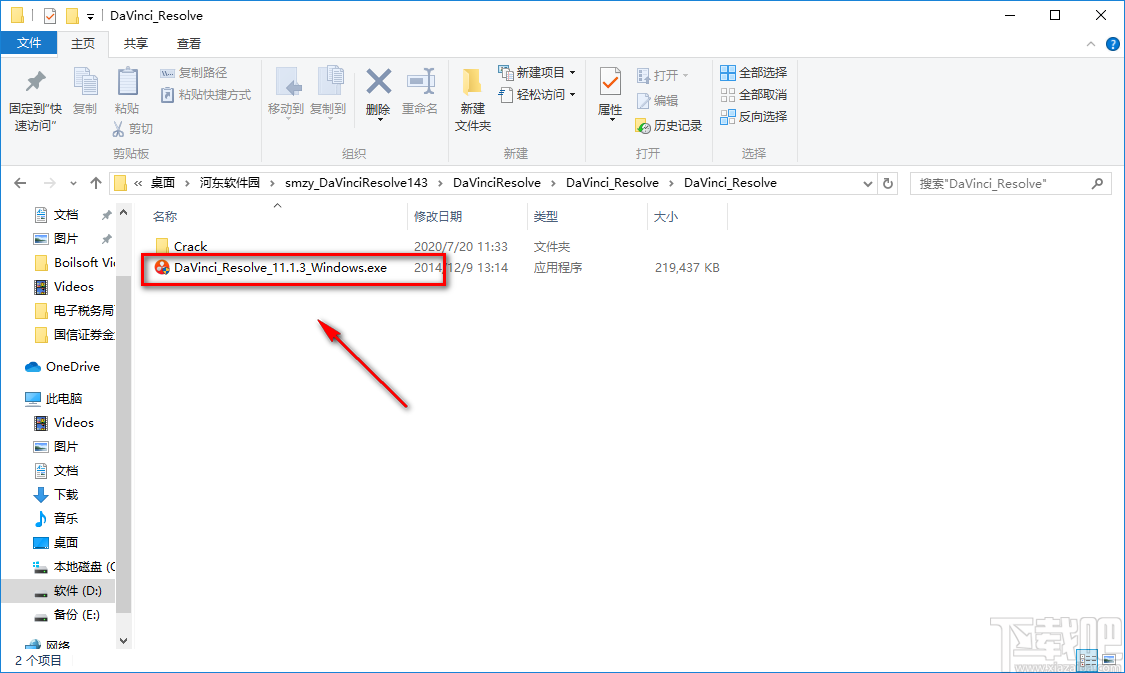Go to 桌面 in the address breadcrumb

click(163, 183)
